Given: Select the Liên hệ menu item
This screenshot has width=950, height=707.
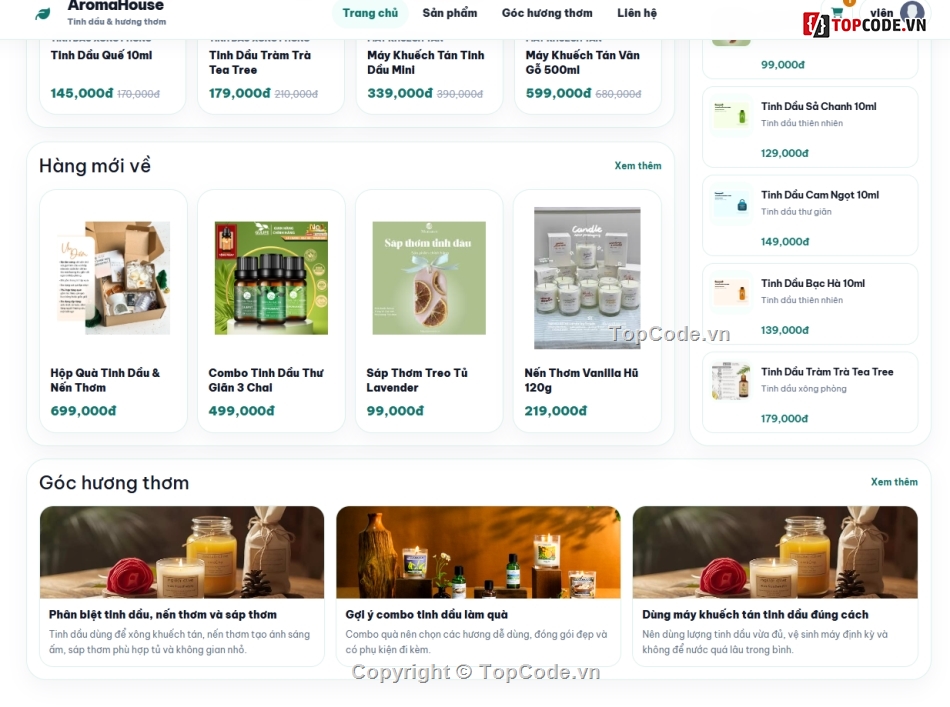Looking at the screenshot, I should coord(637,13).
